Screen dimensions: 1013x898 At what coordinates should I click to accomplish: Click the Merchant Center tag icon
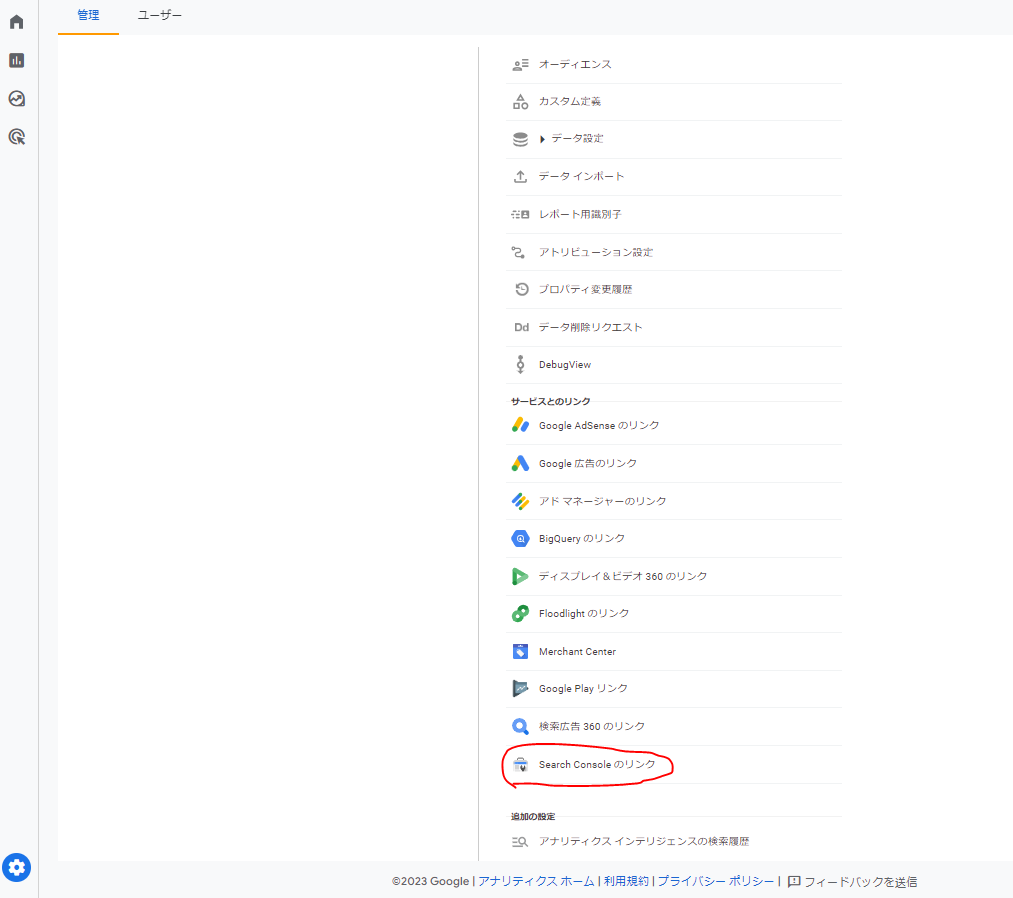520,651
